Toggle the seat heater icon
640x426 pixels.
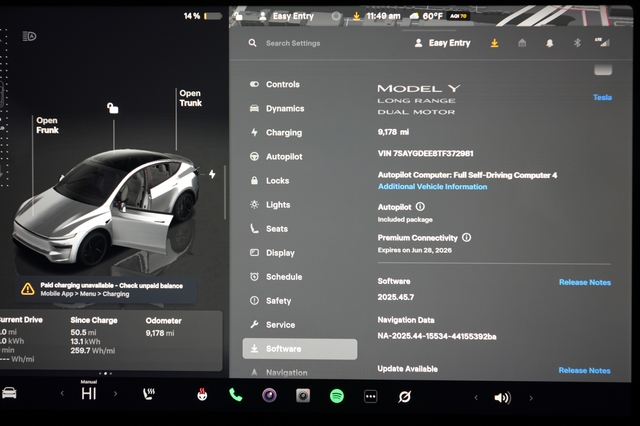[x=149, y=393]
